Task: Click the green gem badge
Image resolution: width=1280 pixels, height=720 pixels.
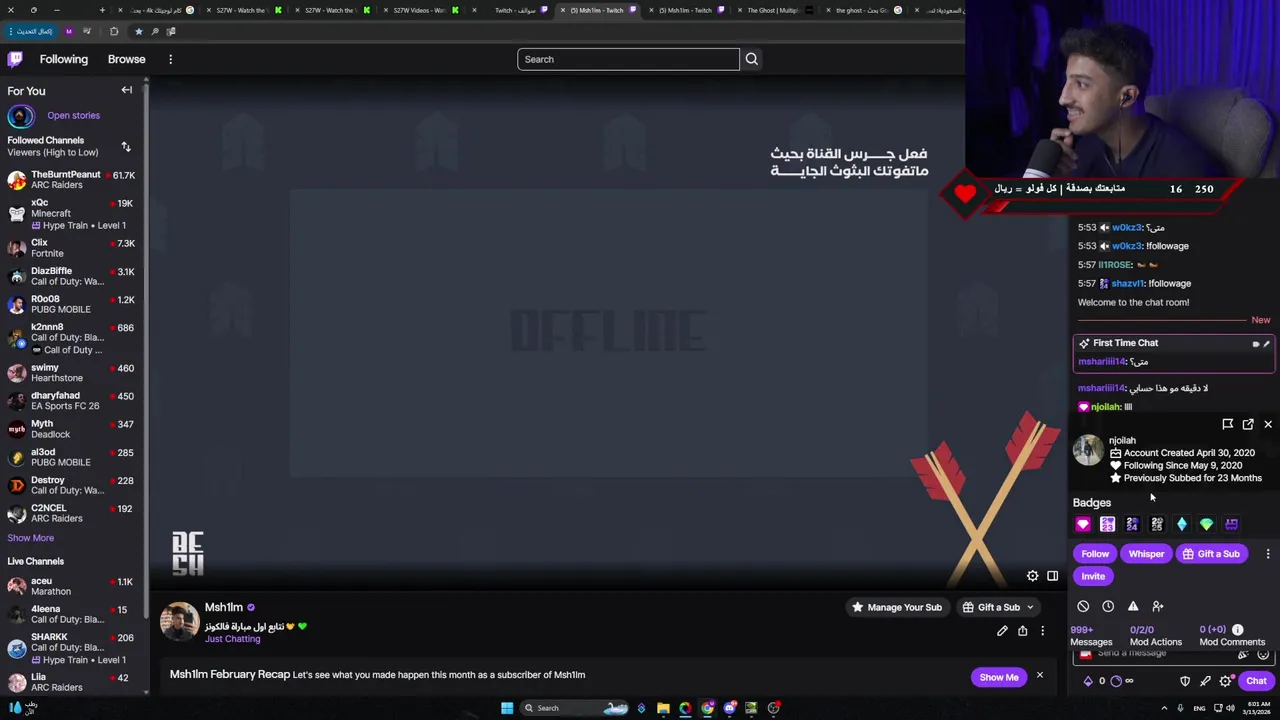Action: pyautogui.click(x=1206, y=524)
